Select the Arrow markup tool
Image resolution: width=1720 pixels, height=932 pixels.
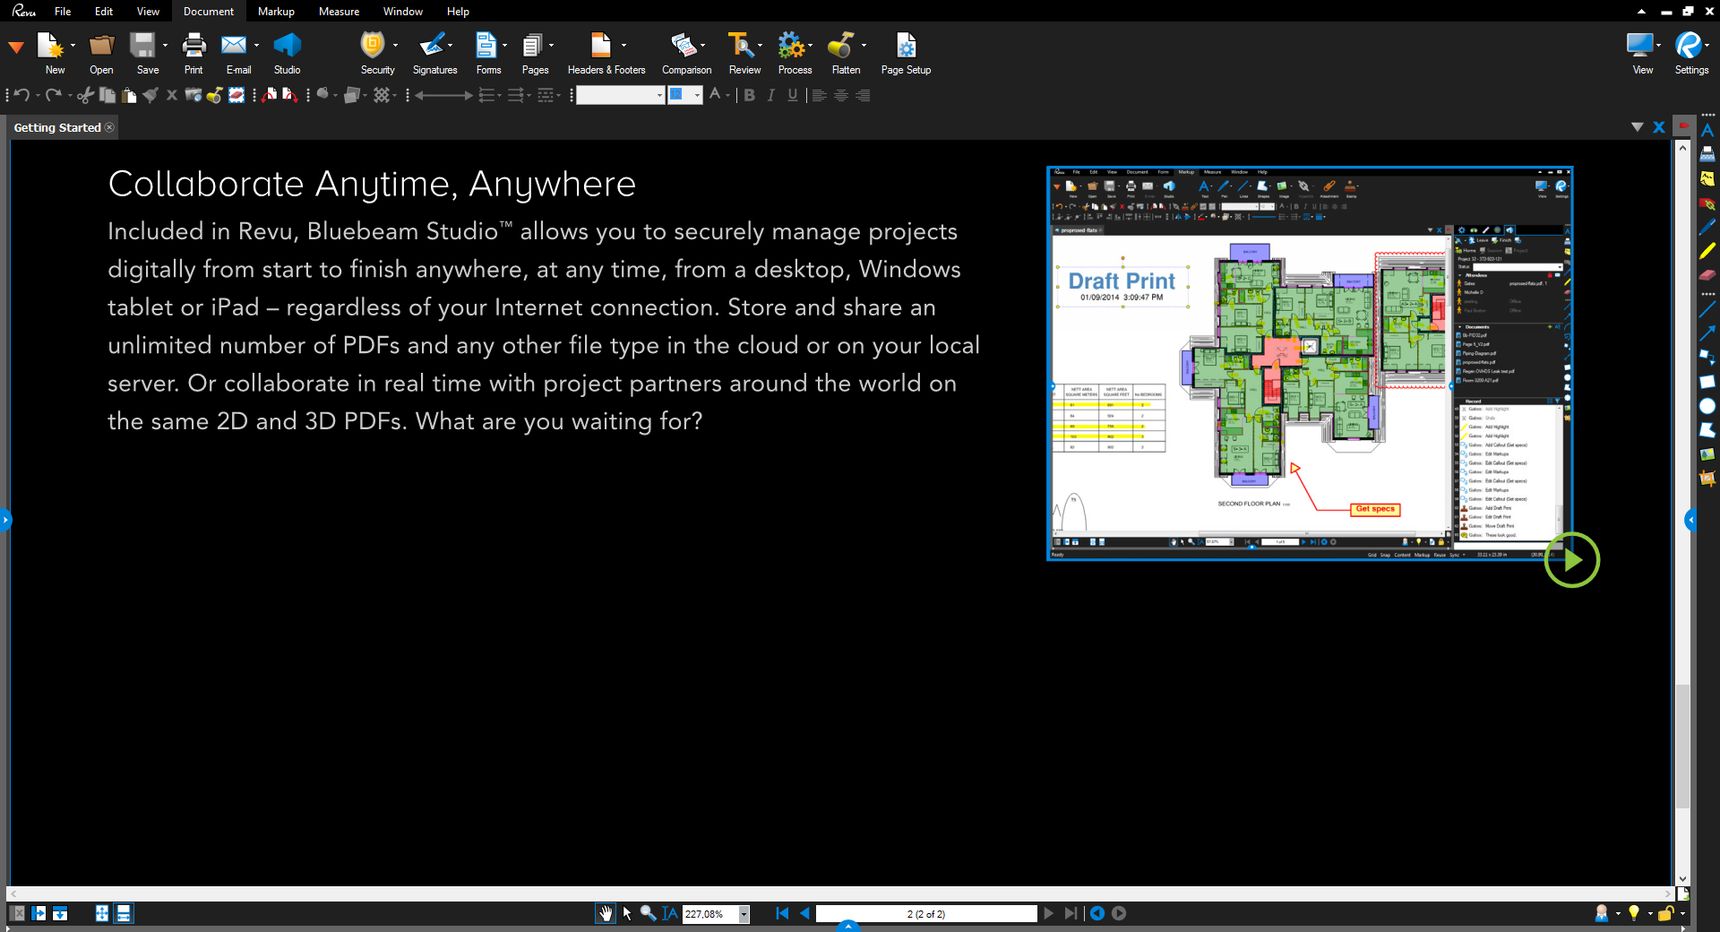pyautogui.click(x=1708, y=332)
